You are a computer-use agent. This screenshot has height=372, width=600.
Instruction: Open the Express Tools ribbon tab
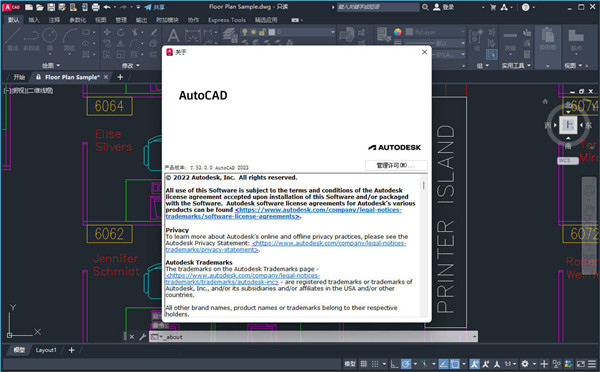click(x=227, y=20)
